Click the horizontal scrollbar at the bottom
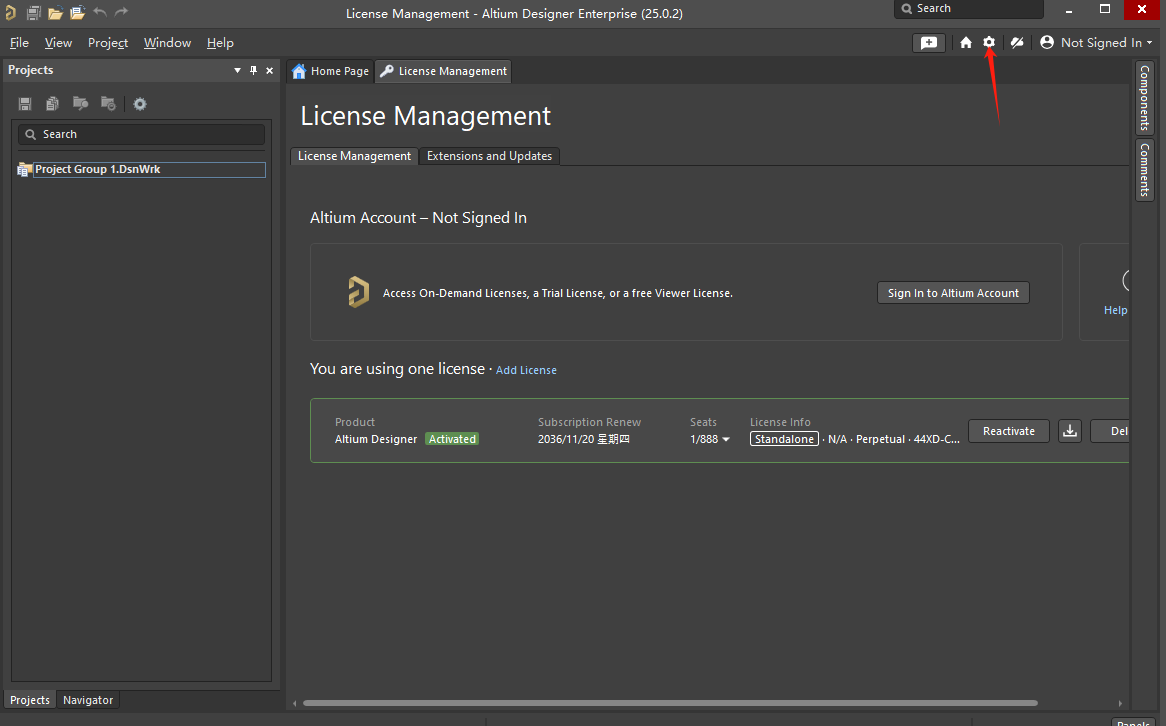The height and width of the screenshot is (726, 1166). click(x=670, y=703)
